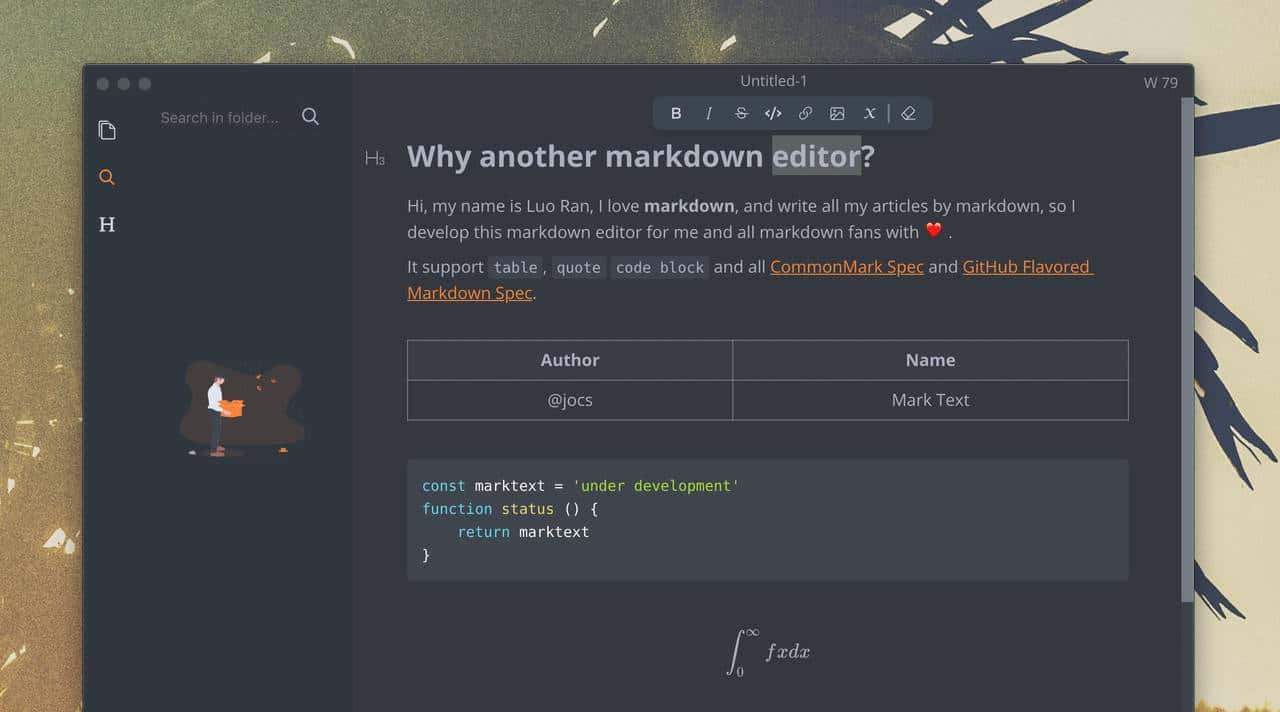Open the GitHub Flavored Markdown Spec link

point(1026,267)
